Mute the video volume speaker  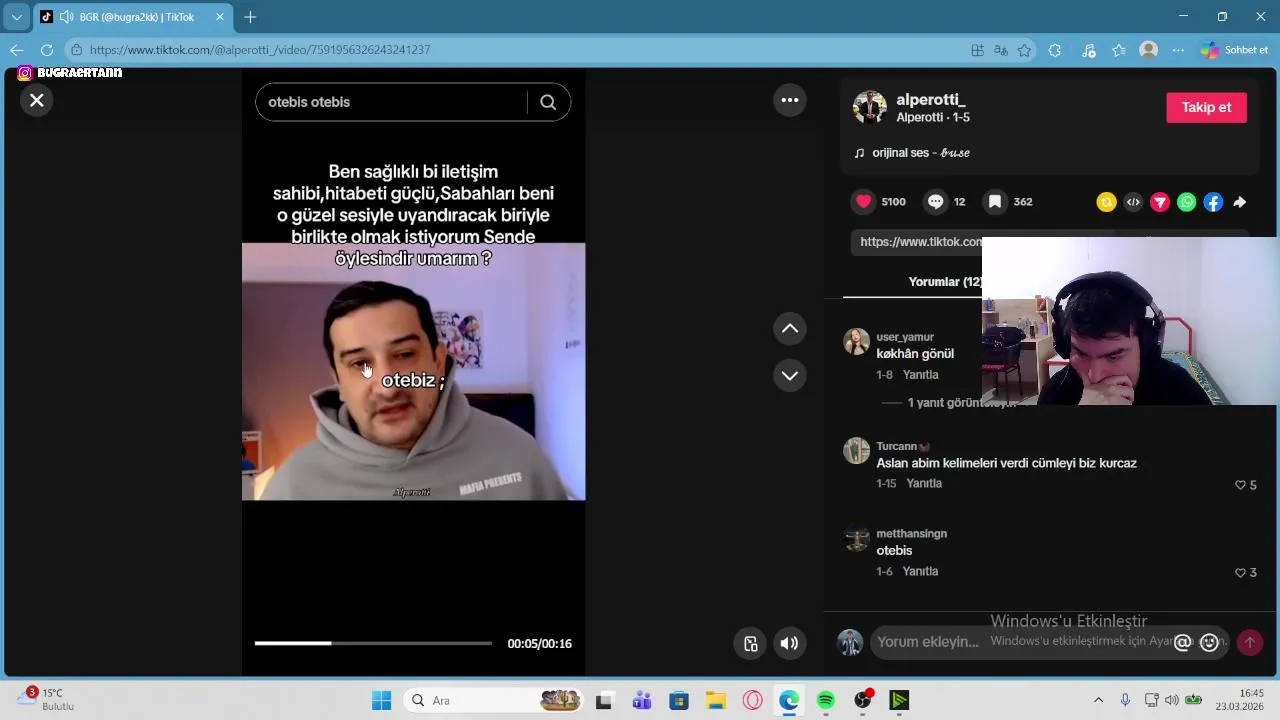pyautogui.click(x=789, y=644)
